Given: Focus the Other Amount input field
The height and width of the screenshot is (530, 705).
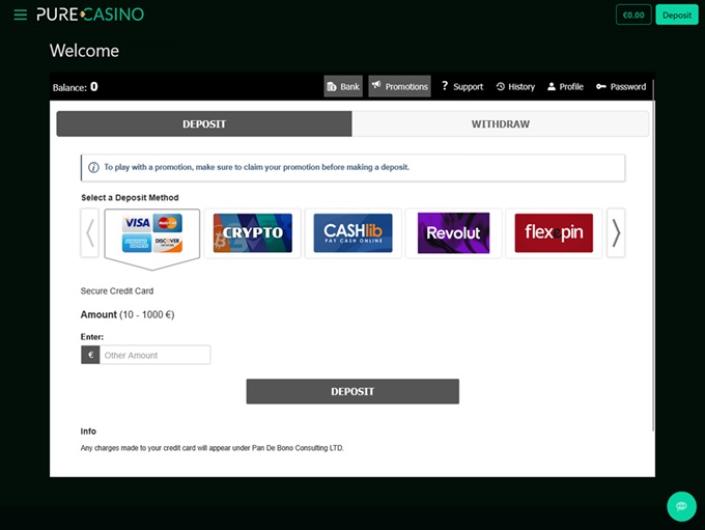Looking at the screenshot, I should [155, 355].
